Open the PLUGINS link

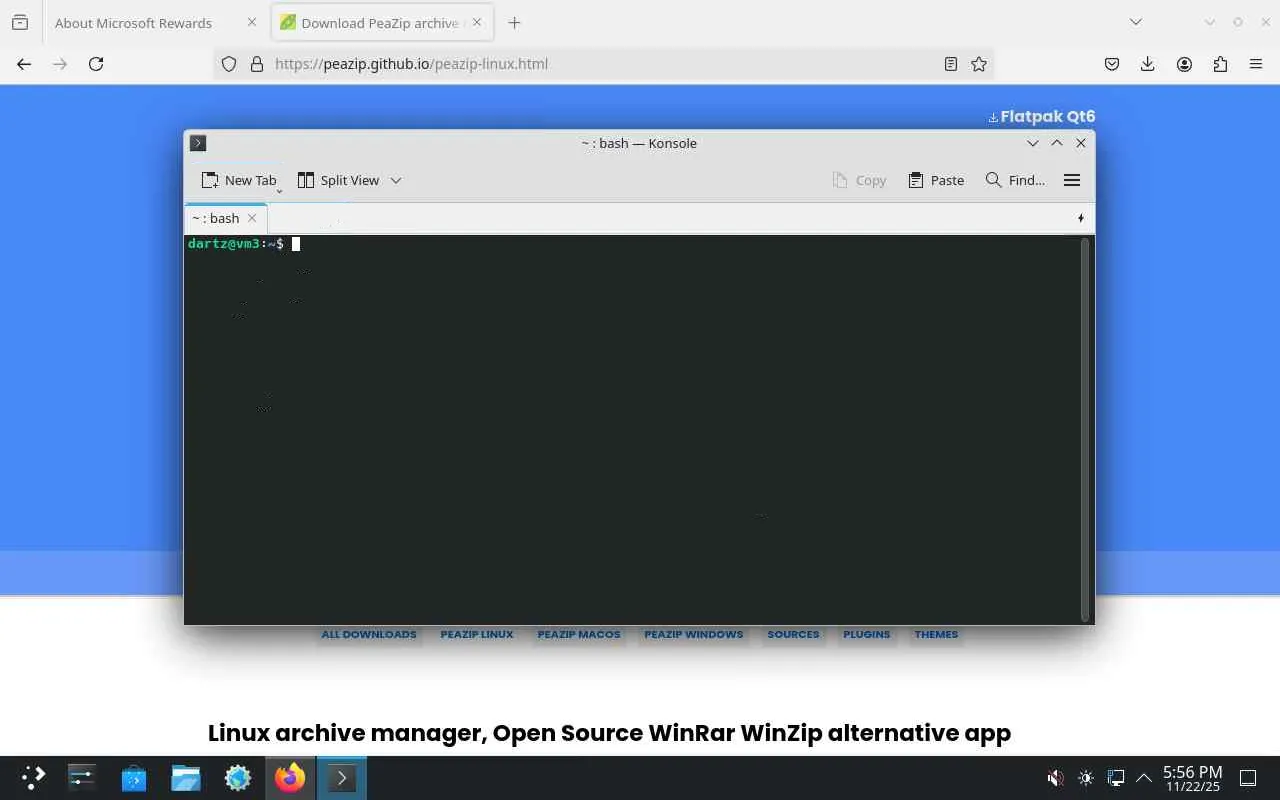pos(866,634)
